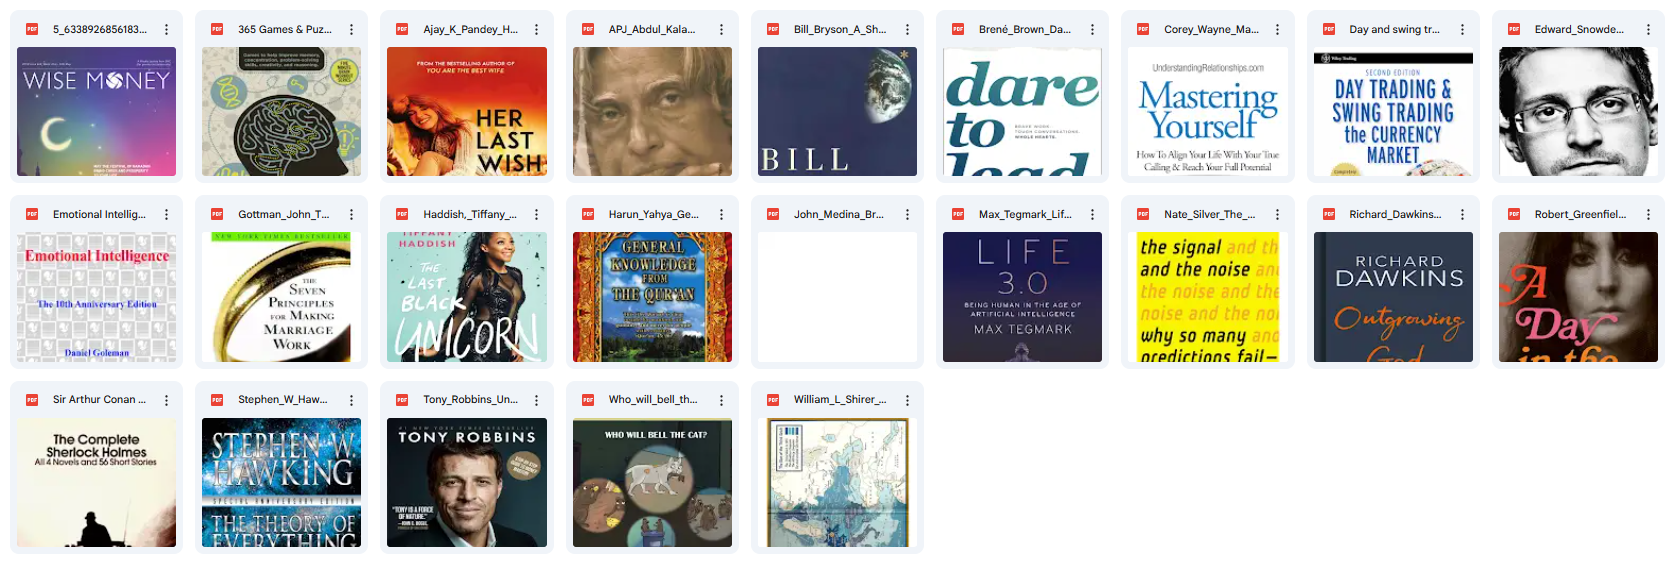The height and width of the screenshot is (570, 1674).
Task: Open more options for 365 Games & Puz file
Action: 351,30
